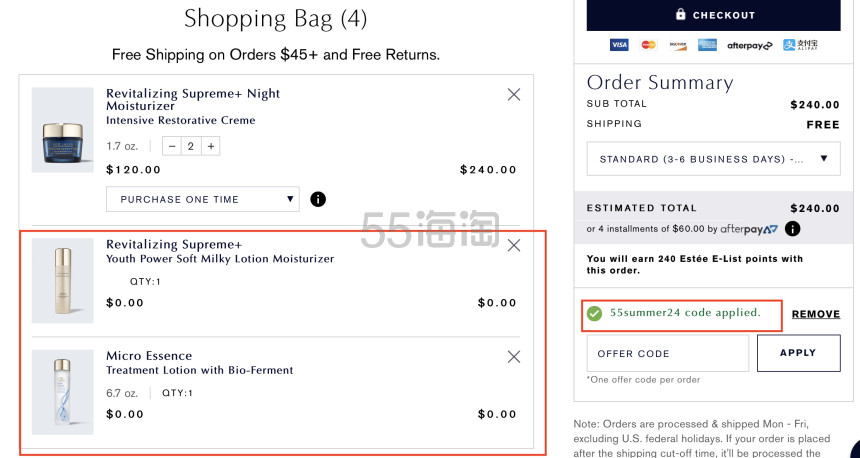Remove the Micro Essence Treatment Lotion item
860x458 pixels.
coord(513,357)
